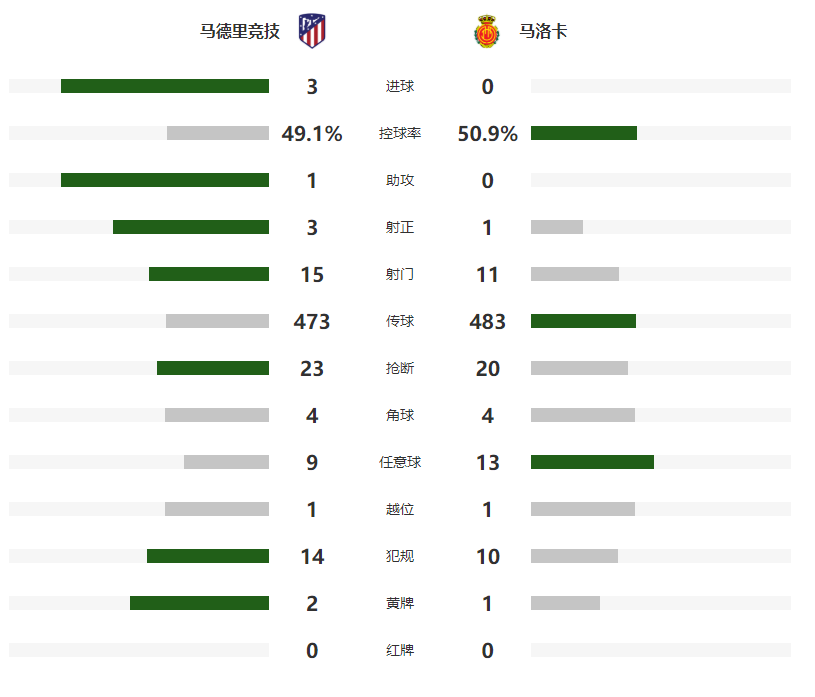Click Atlético's possession value 49.1%
Viewport: 815px width, 697px height.
(312, 134)
